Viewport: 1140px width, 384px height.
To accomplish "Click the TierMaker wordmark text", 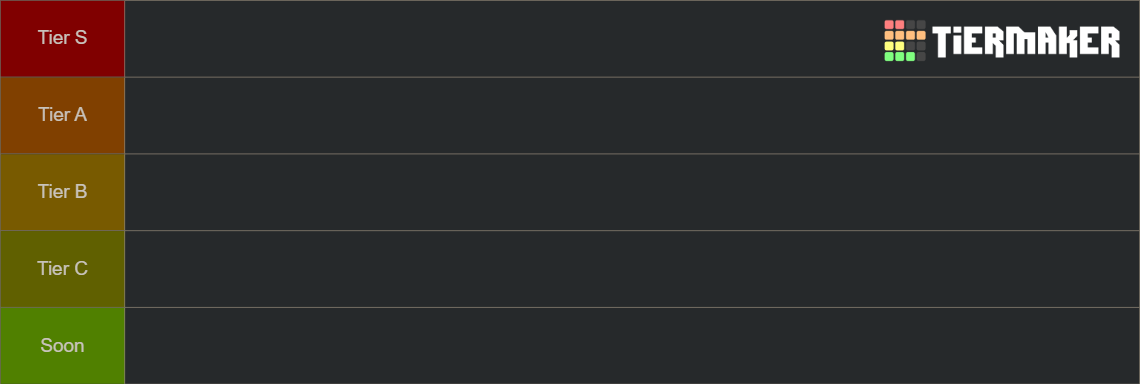I will 1026,41.
